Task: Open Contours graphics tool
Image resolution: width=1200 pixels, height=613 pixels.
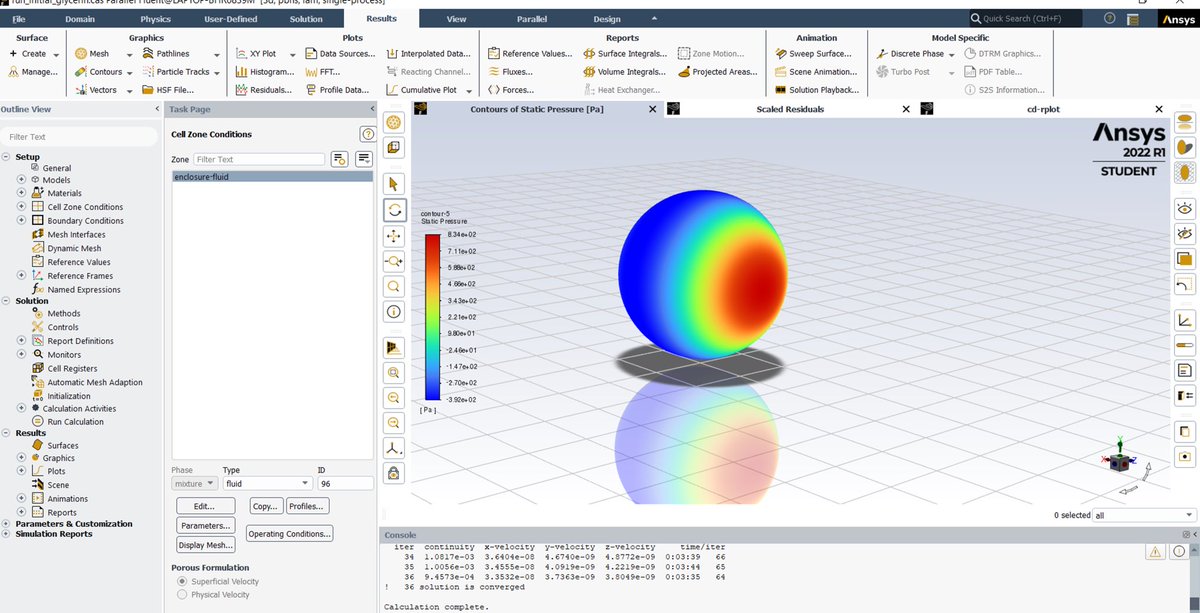Action: tap(98, 72)
